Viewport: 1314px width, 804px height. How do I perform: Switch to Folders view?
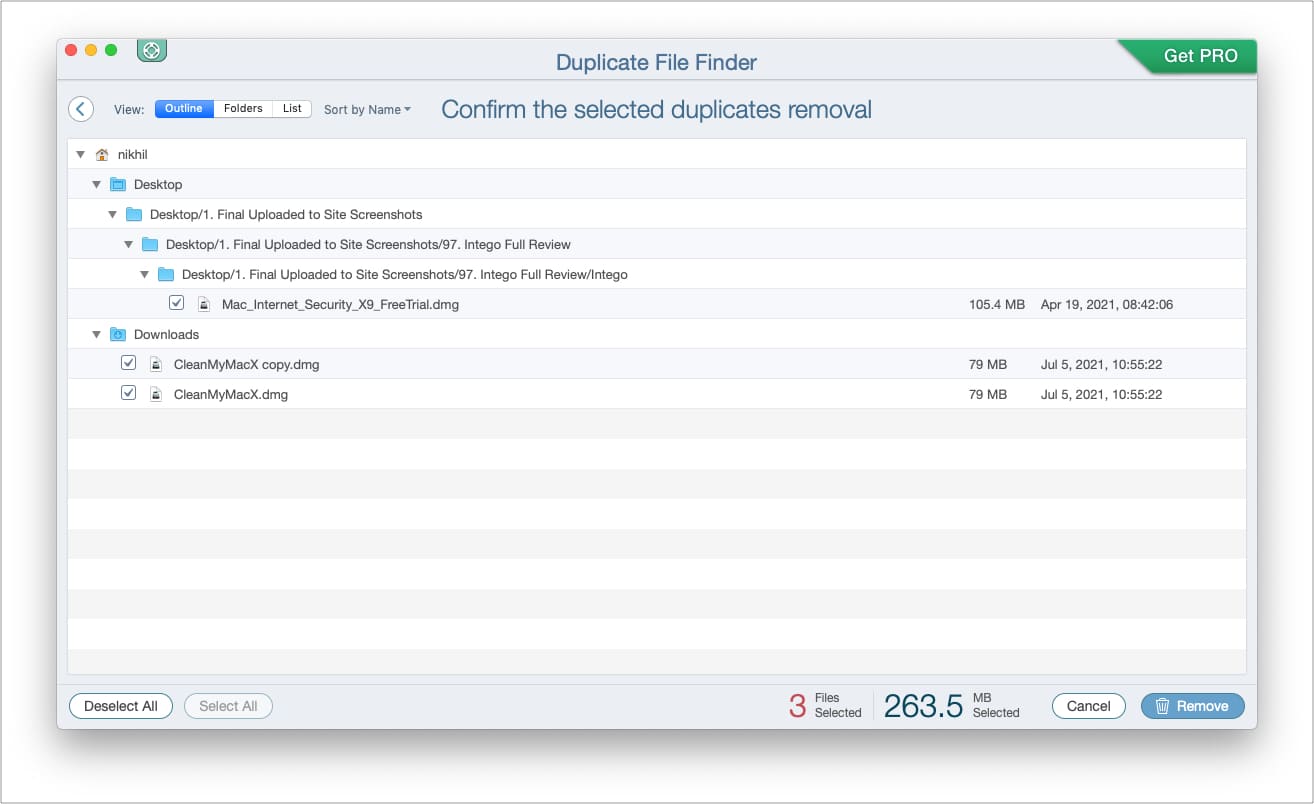click(x=243, y=109)
